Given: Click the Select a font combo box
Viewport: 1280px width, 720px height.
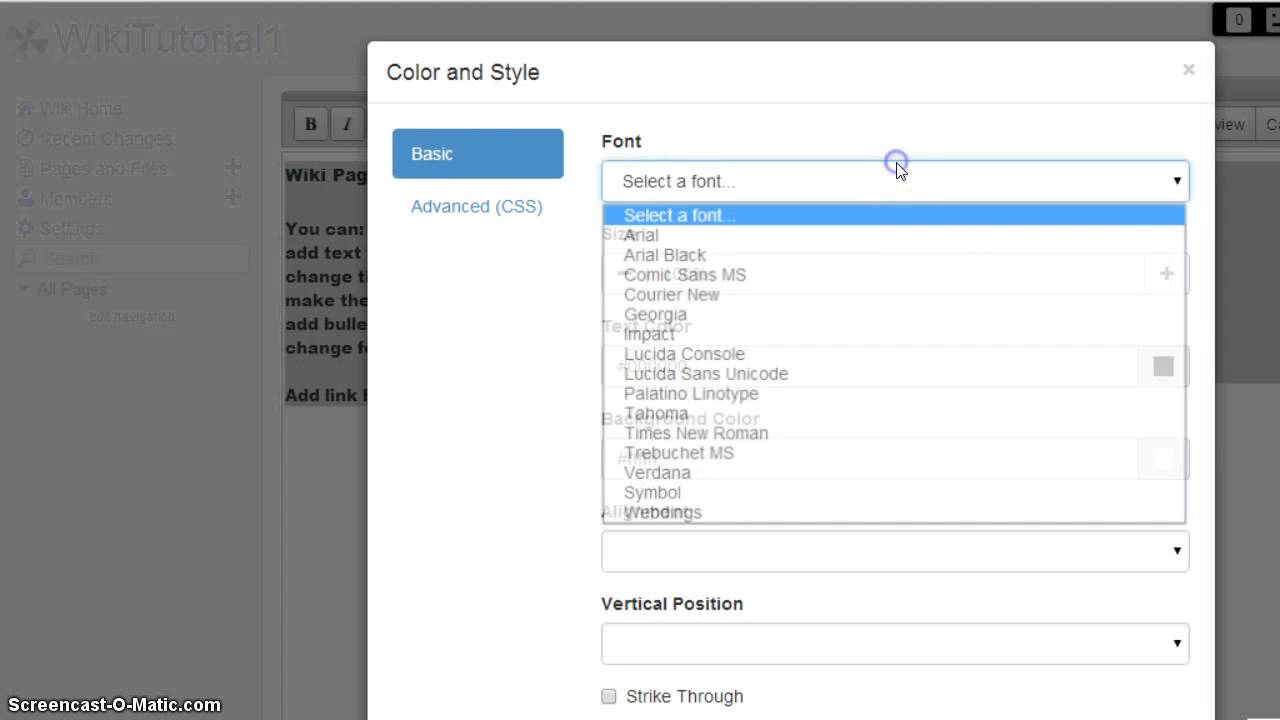Looking at the screenshot, I should point(894,181).
